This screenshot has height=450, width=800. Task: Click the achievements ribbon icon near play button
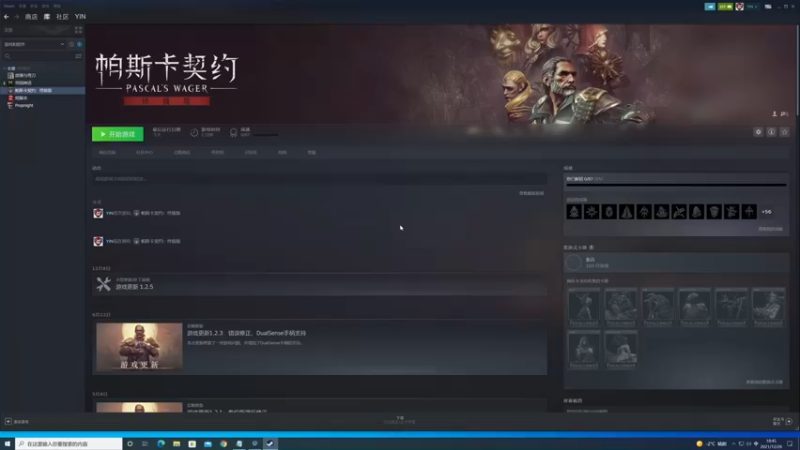tap(234, 133)
